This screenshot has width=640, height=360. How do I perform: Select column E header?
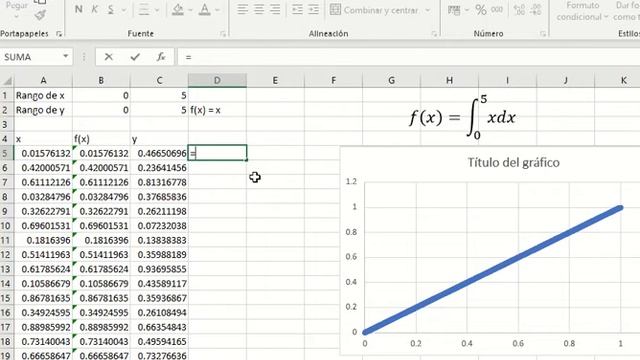tap(275, 80)
